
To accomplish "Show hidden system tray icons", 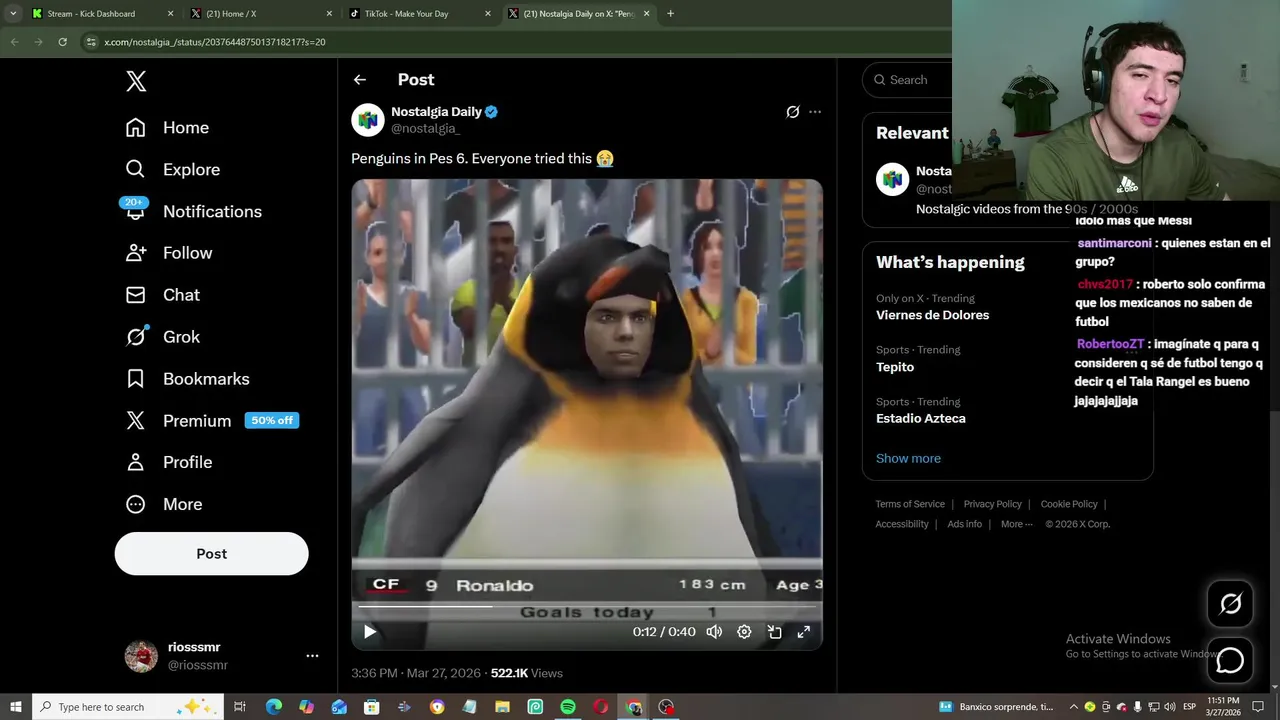I will pos(1074,707).
